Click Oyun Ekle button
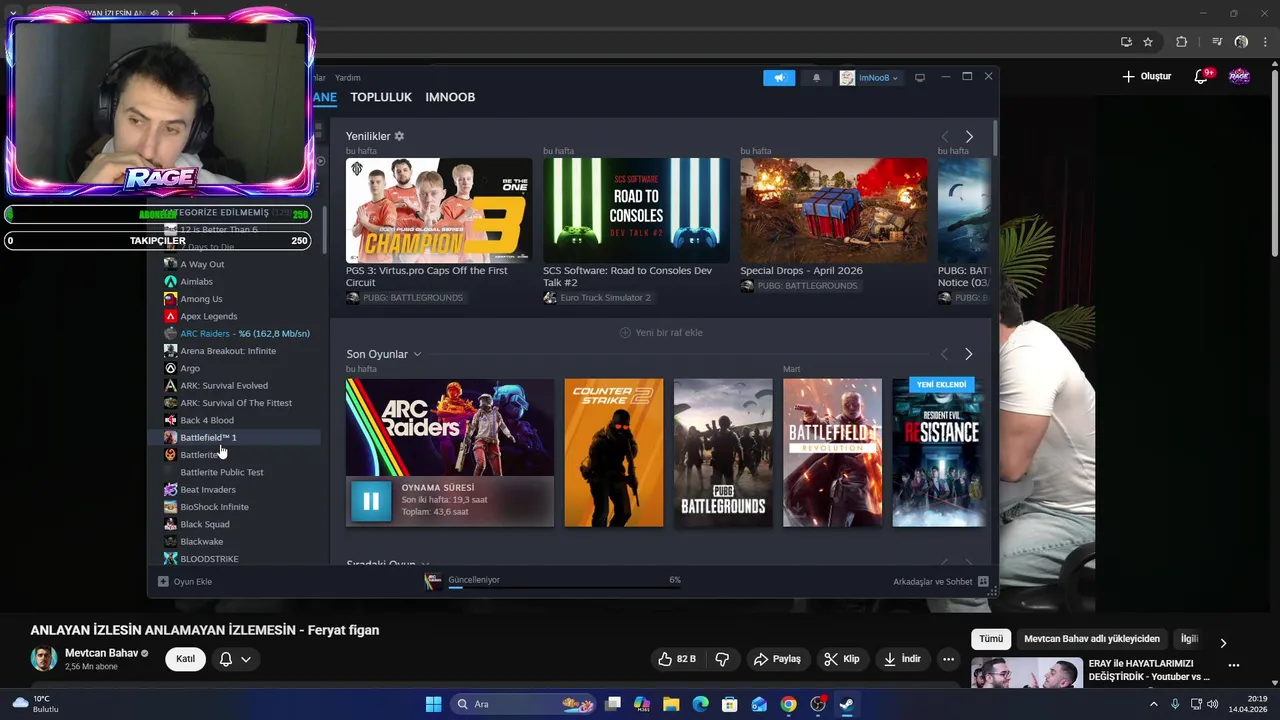The width and height of the screenshot is (1280, 720). tap(185, 581)
